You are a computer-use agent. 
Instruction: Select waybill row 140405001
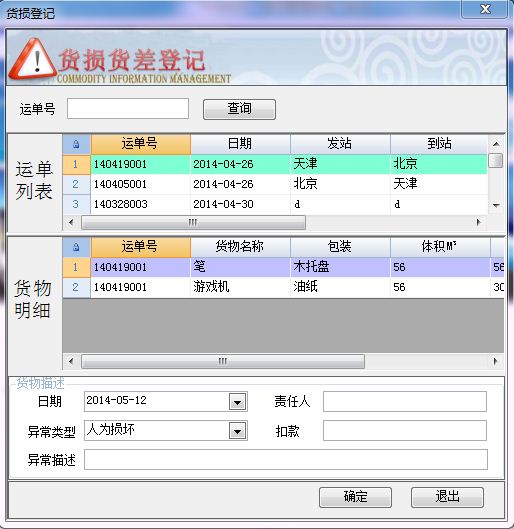[x=275, y=184]
